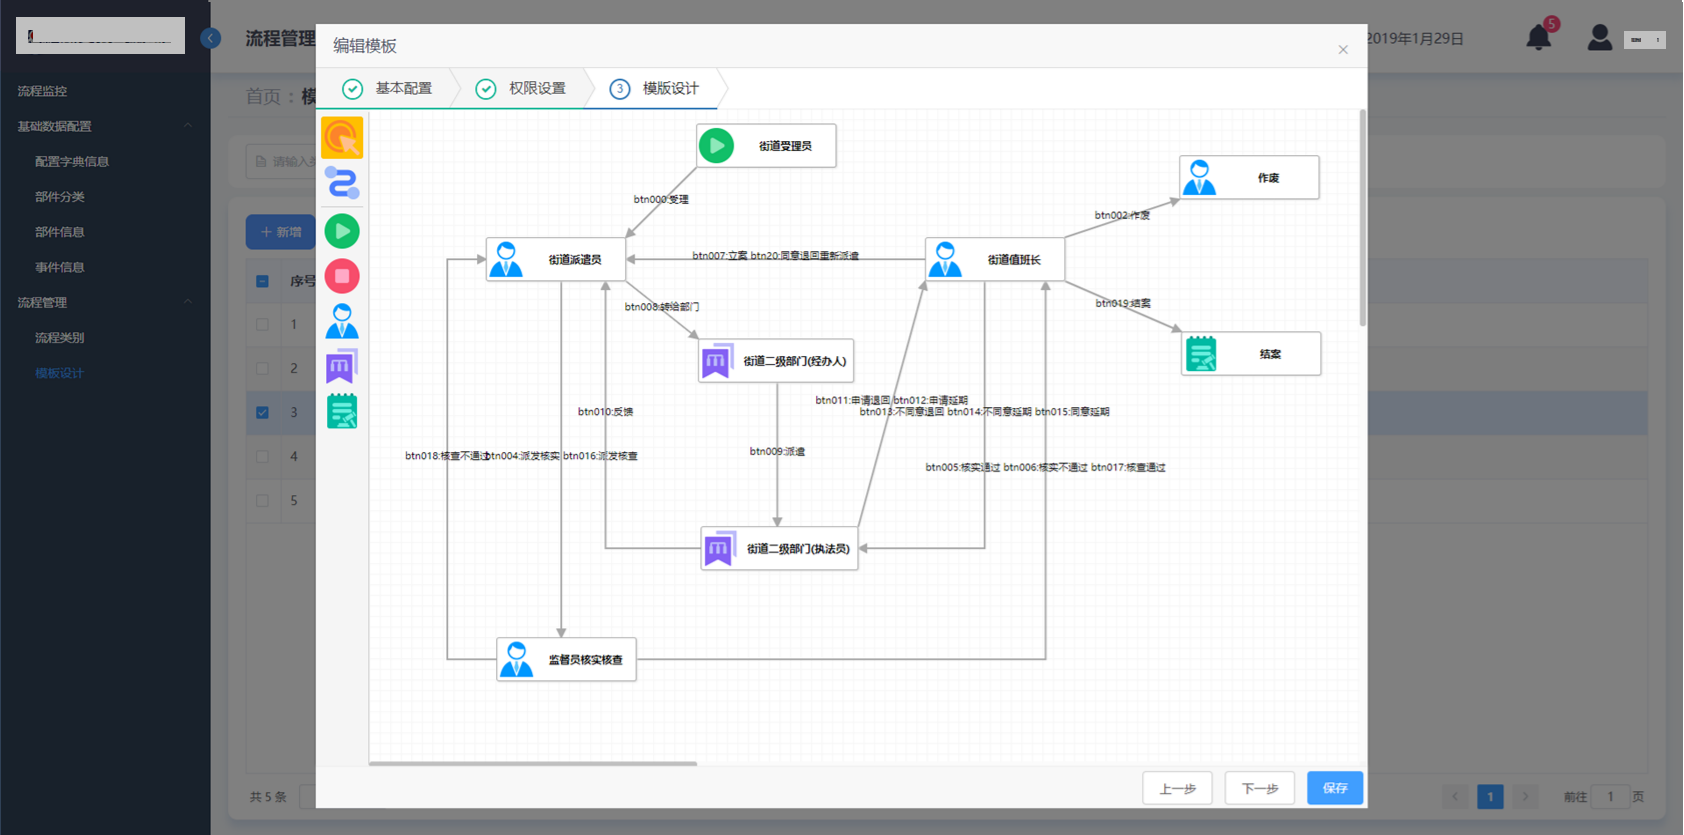Collapse the 流程管理 sidebar group

[x=105, y=302]
